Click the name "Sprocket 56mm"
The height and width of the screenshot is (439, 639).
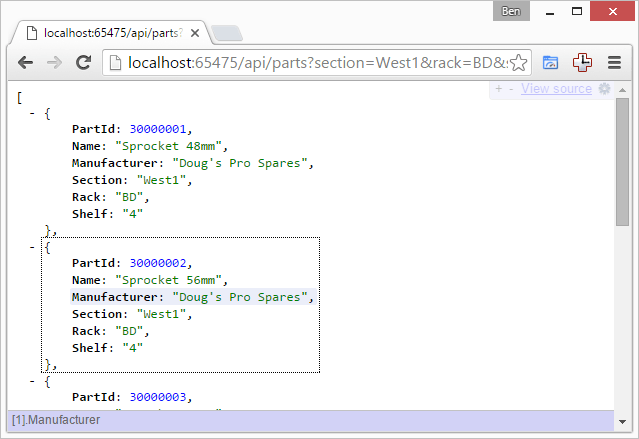tap(168, 280)
